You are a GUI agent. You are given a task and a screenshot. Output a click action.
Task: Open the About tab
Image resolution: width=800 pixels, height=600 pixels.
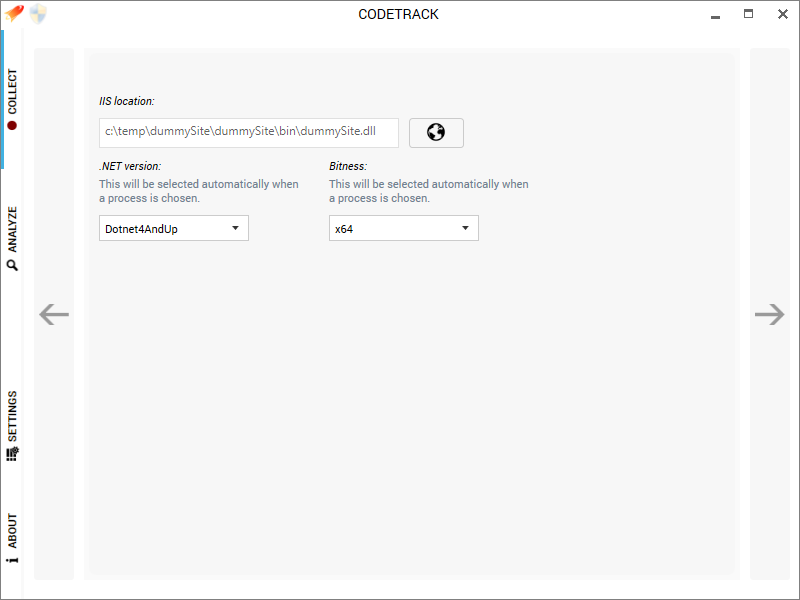pyautogui.click(x=12, y=538)
